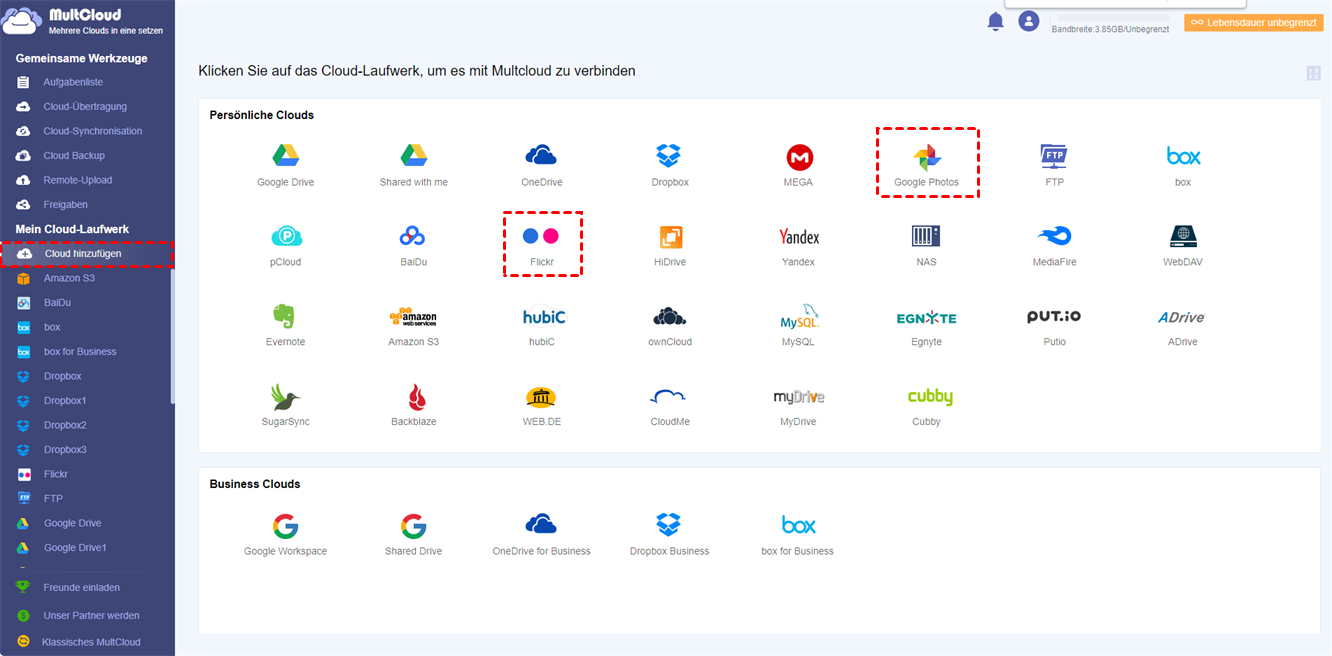Add the Google Drive cloud
1332x656 pixels.
[x=286, y=156]
